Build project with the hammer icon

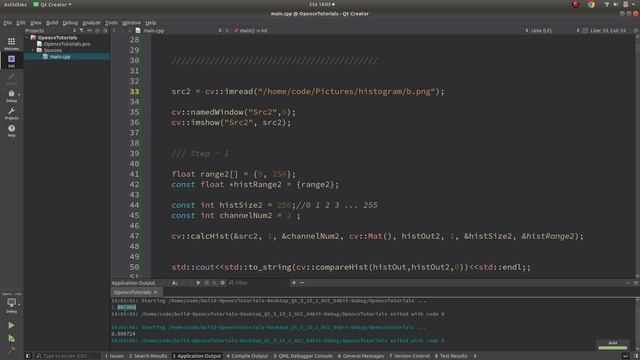11,350
